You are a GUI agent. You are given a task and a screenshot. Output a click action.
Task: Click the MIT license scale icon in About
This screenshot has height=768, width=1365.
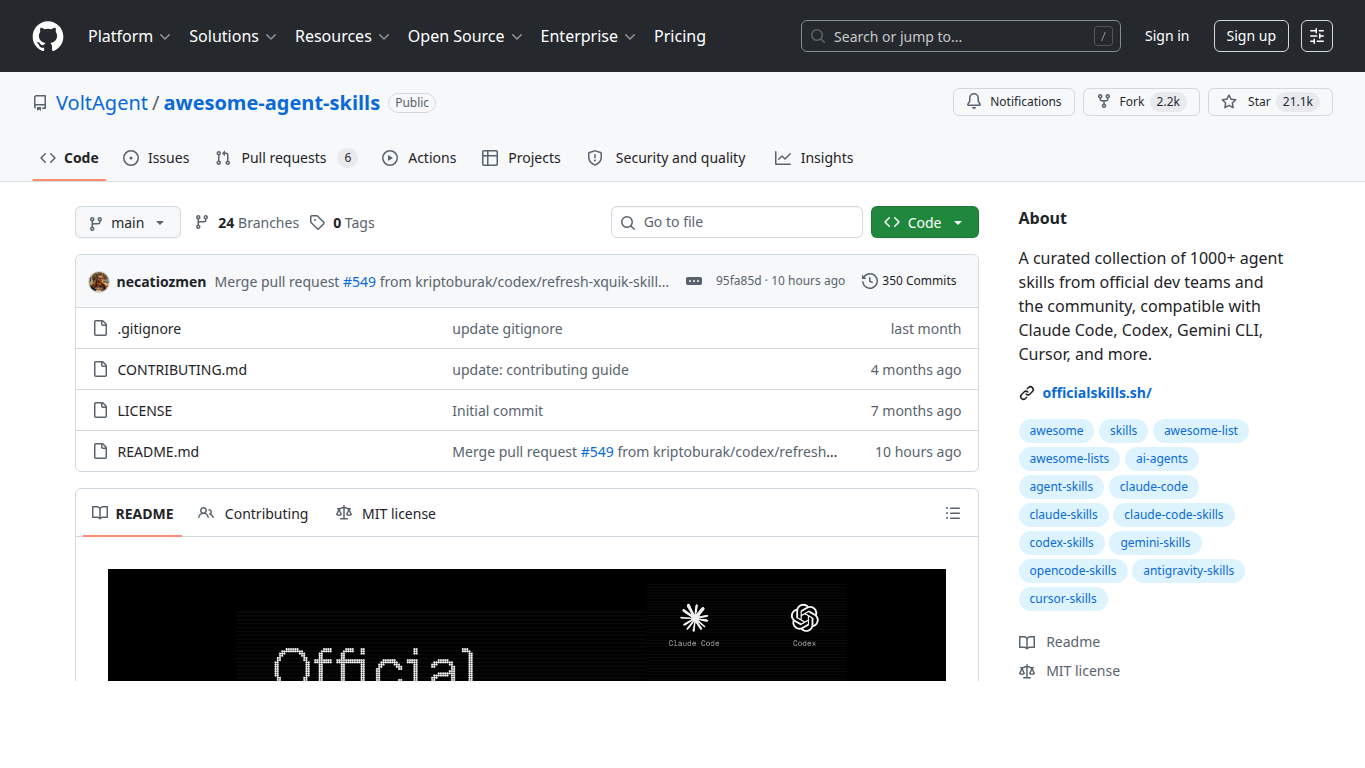coord(1027,671)
